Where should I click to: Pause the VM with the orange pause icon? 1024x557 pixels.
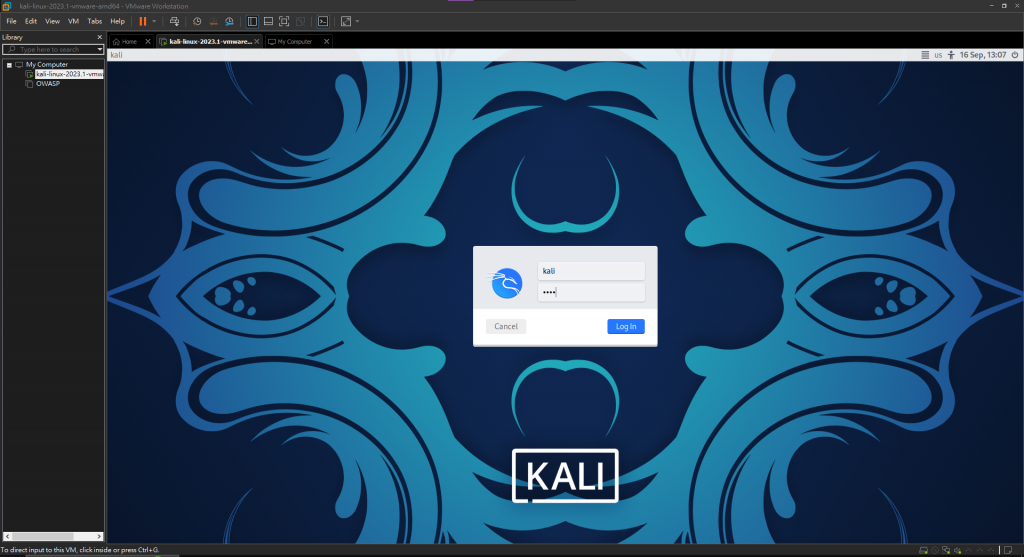(x=142, y=21)
